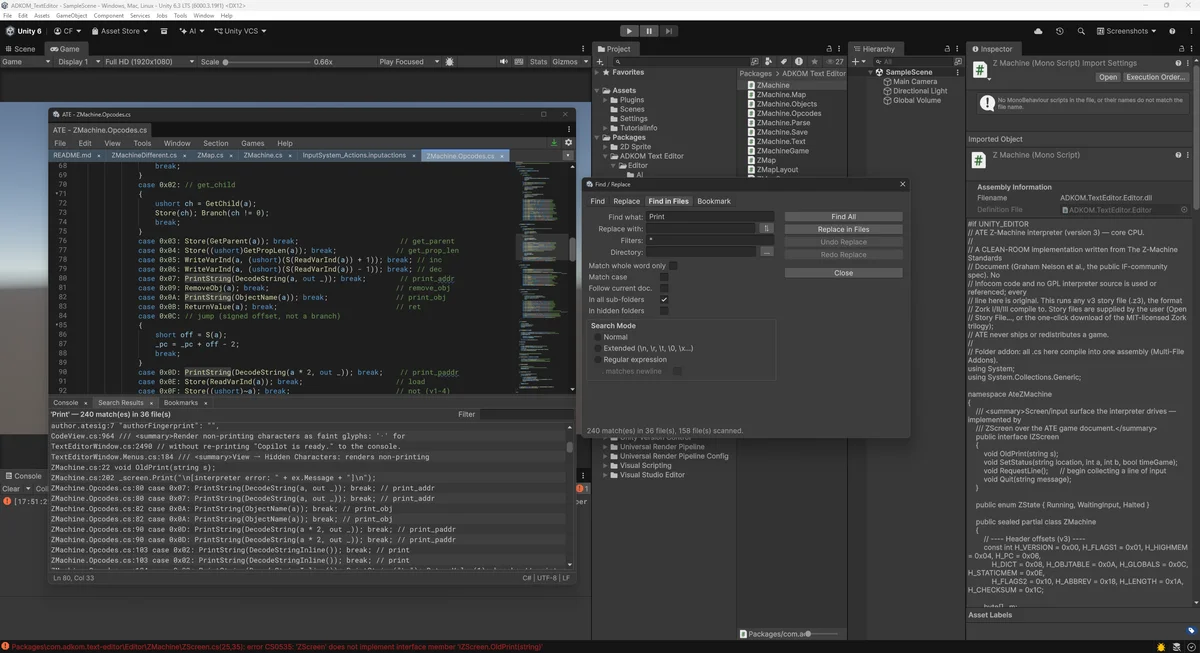Select Extended search mode radio
The image size is (1200, 653).
coord(599,348)
